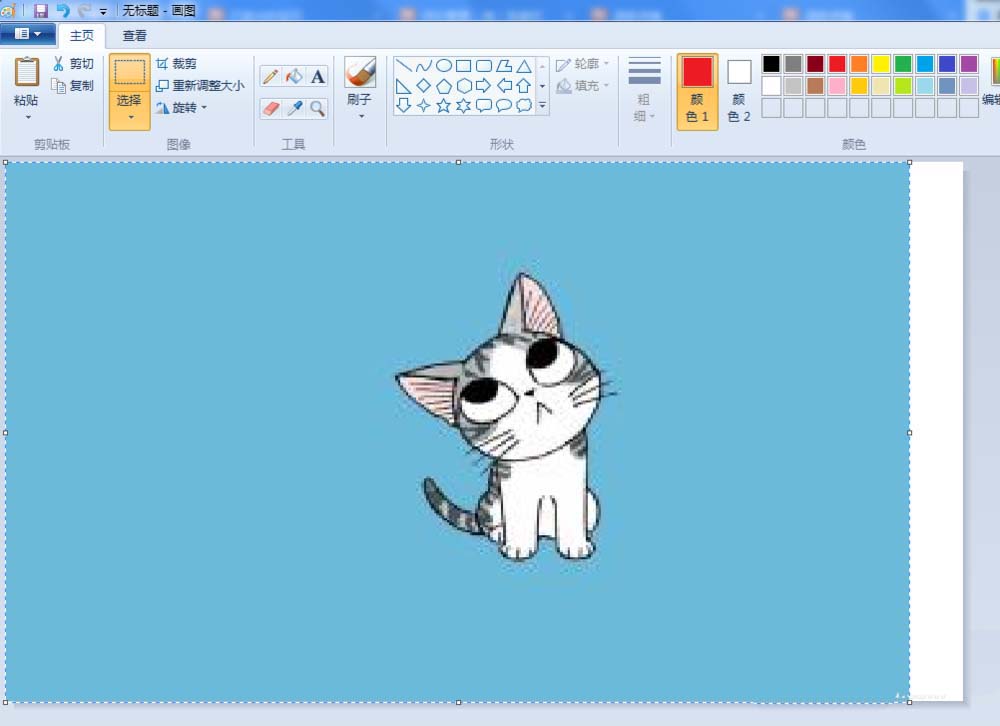Screen dimensions: 1000x726
Task: Click the 复制 copy button
Action: (73, 85)
